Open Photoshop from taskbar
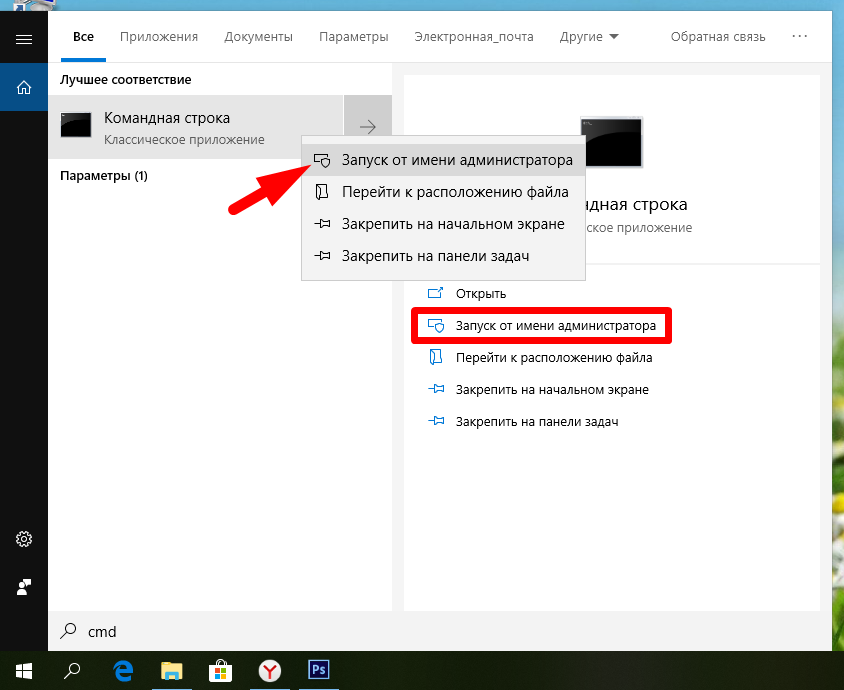 [319, 670]
